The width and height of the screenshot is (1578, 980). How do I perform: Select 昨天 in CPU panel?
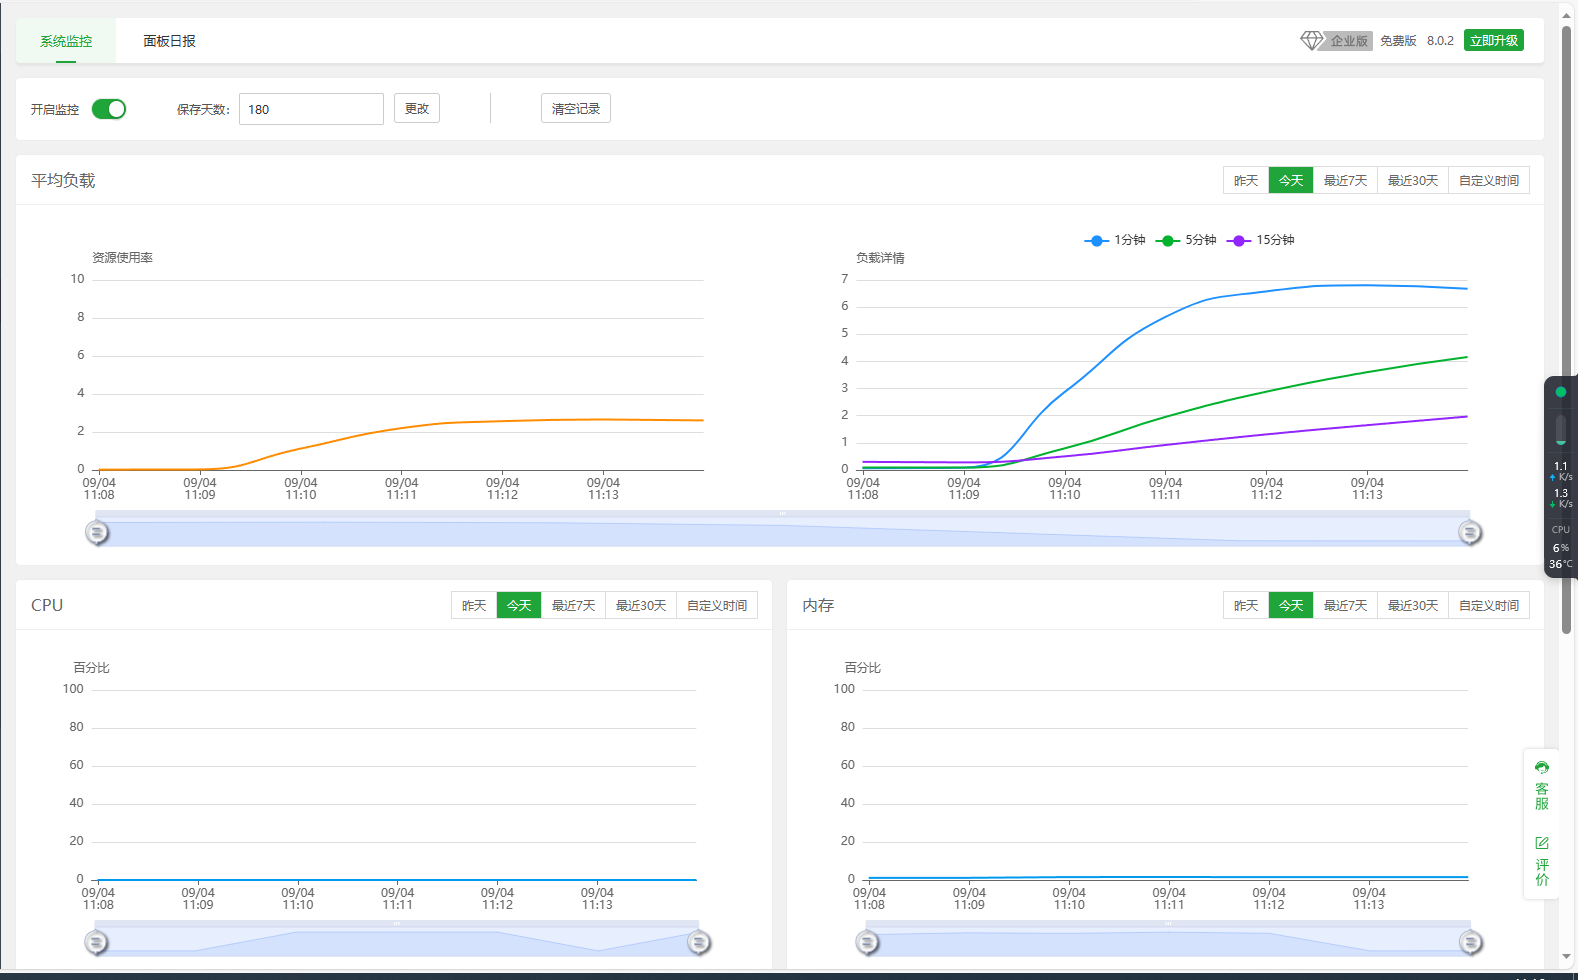tap(474, 605)
